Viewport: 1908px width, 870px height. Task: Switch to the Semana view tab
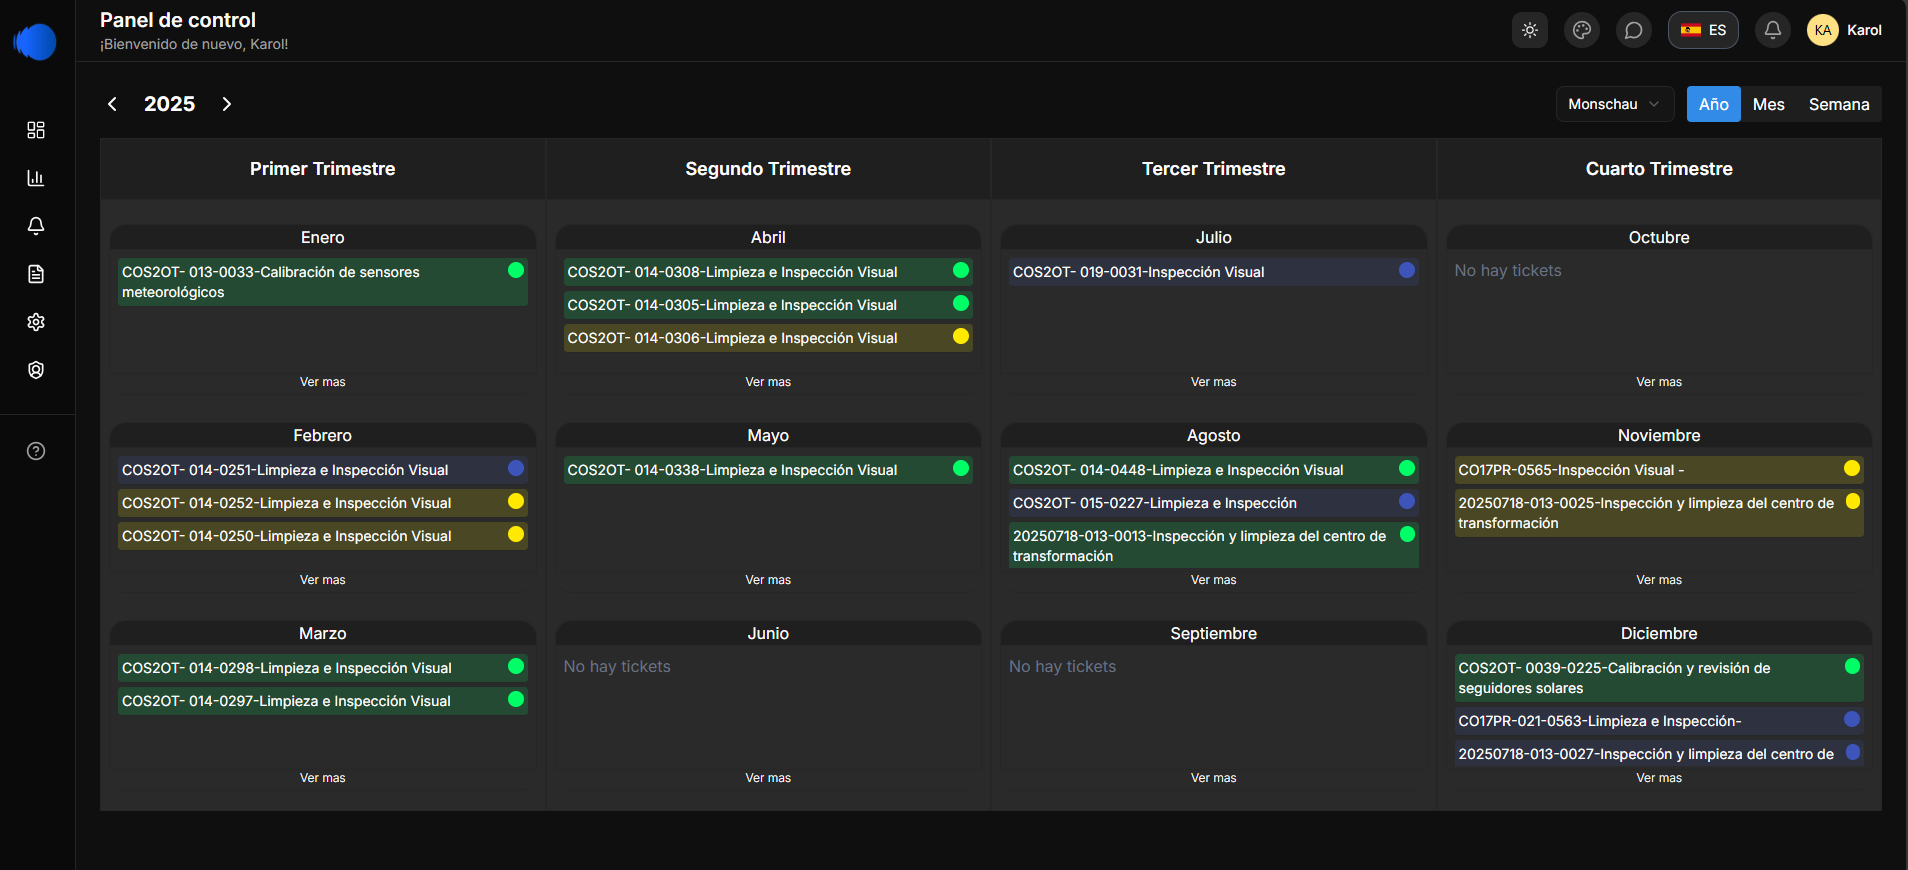pos(1838,104)
